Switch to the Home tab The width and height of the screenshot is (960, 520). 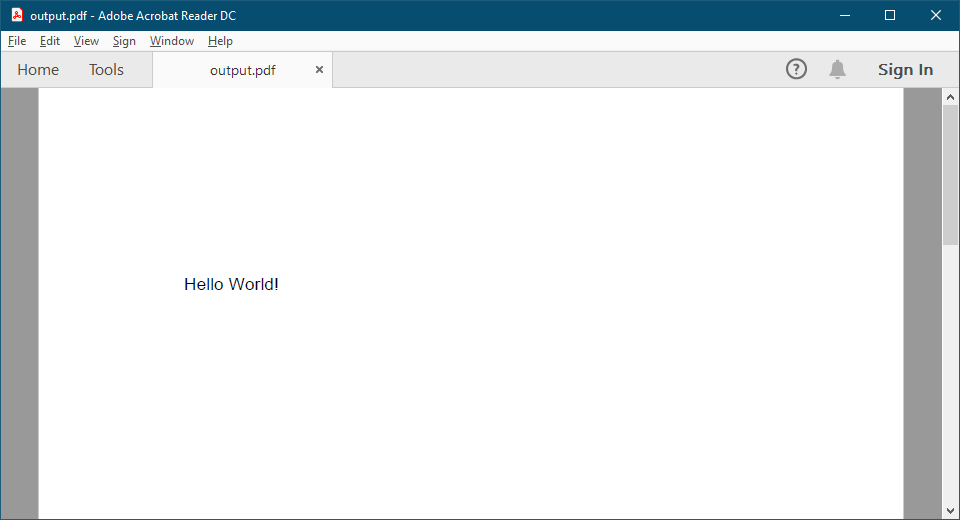pyautogui.click(x=38, y=70)
